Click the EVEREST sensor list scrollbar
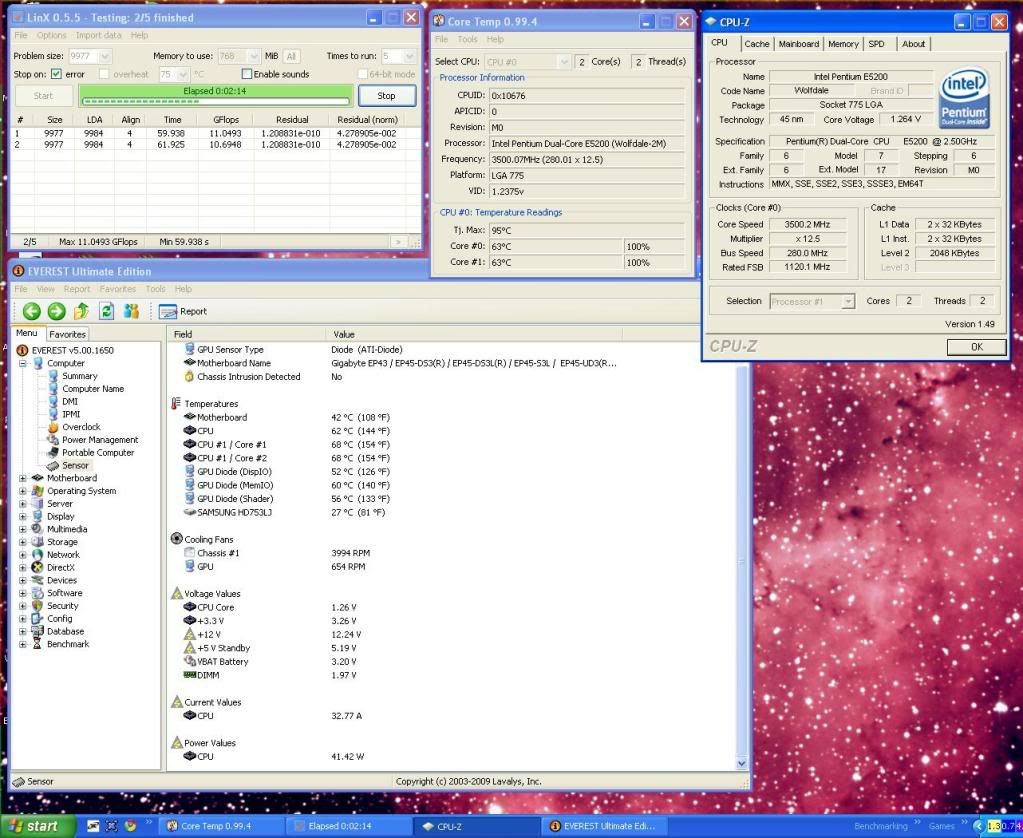The height and width of the screenshot is (838, 1023). (x=741, y=563)
